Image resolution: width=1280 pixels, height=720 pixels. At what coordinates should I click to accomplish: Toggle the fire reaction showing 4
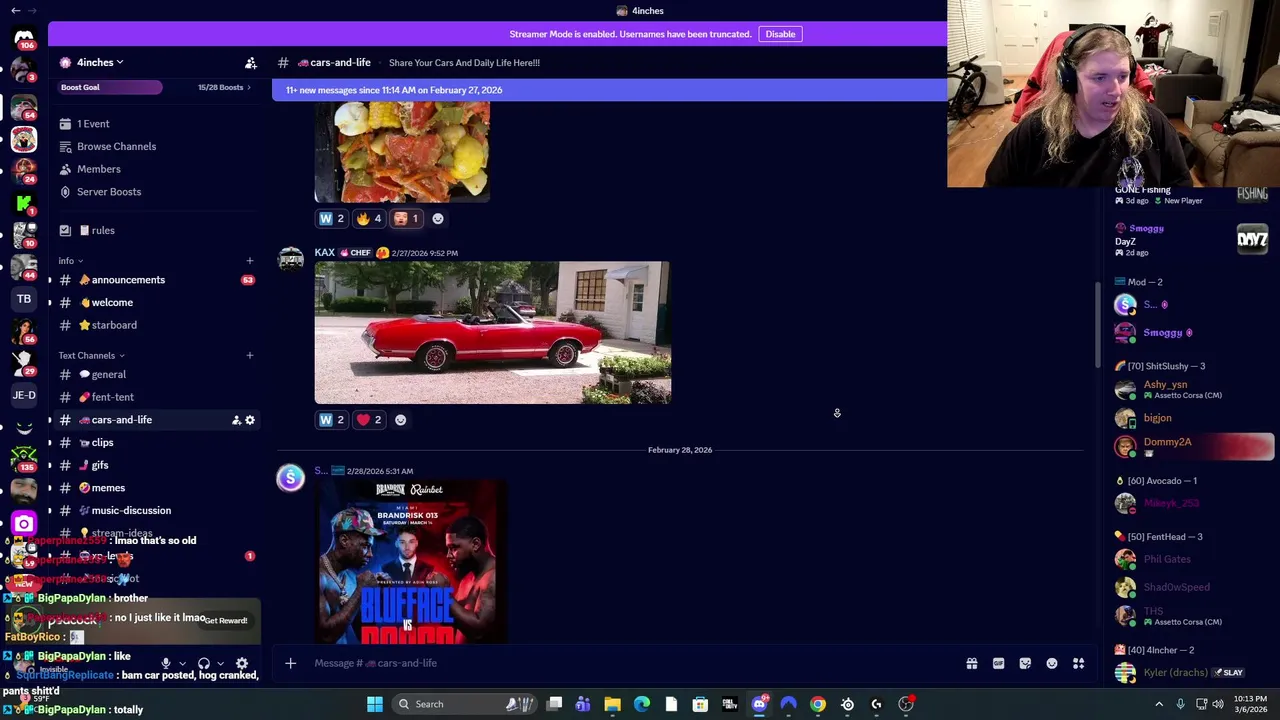pos(369,219)
